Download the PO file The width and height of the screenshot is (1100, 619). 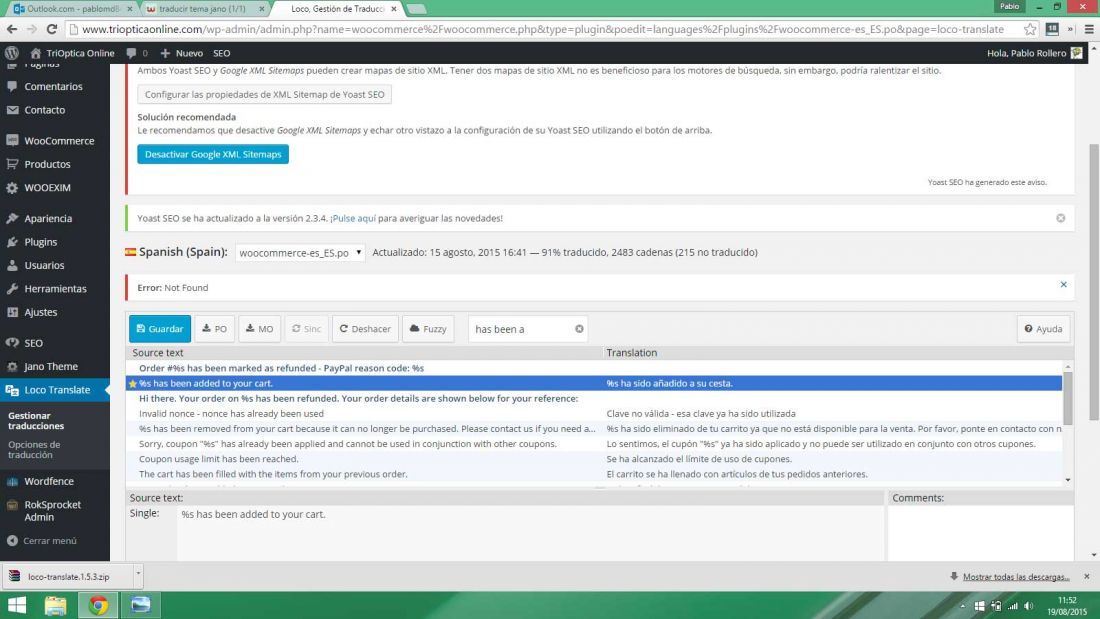click(215, 329)
